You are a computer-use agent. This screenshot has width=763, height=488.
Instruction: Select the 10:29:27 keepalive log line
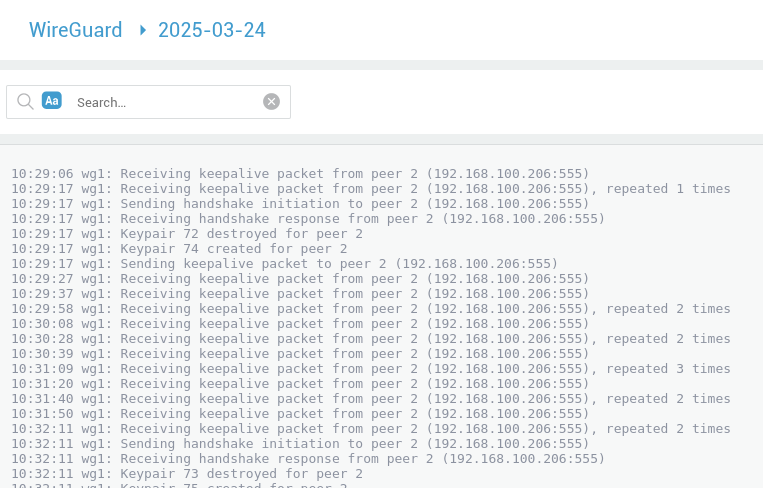coord(300,279)
